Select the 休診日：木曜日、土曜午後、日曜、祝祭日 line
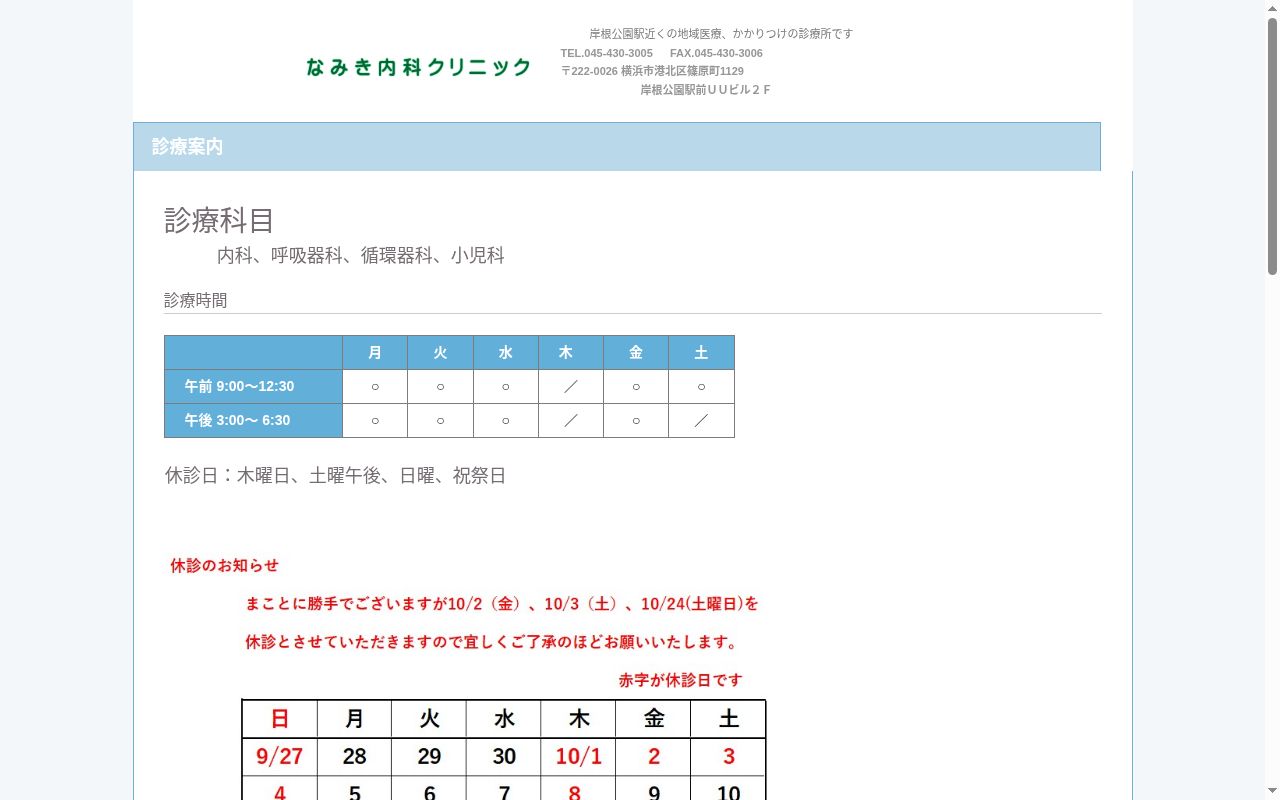1280x800 pixels. click(335, 476)
